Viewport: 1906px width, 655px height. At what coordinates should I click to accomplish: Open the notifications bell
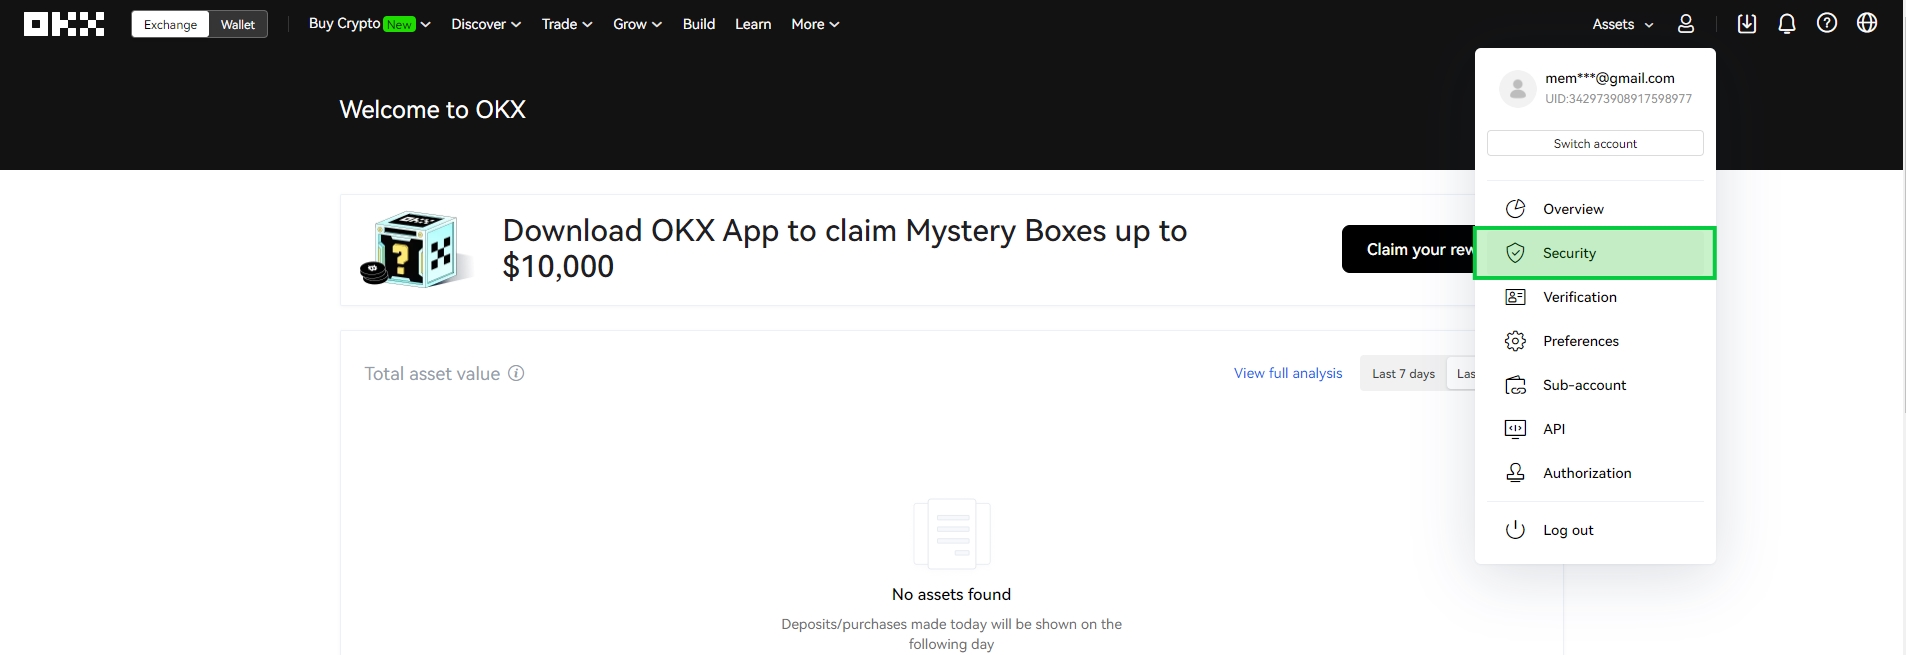(x=1787, y=24)
